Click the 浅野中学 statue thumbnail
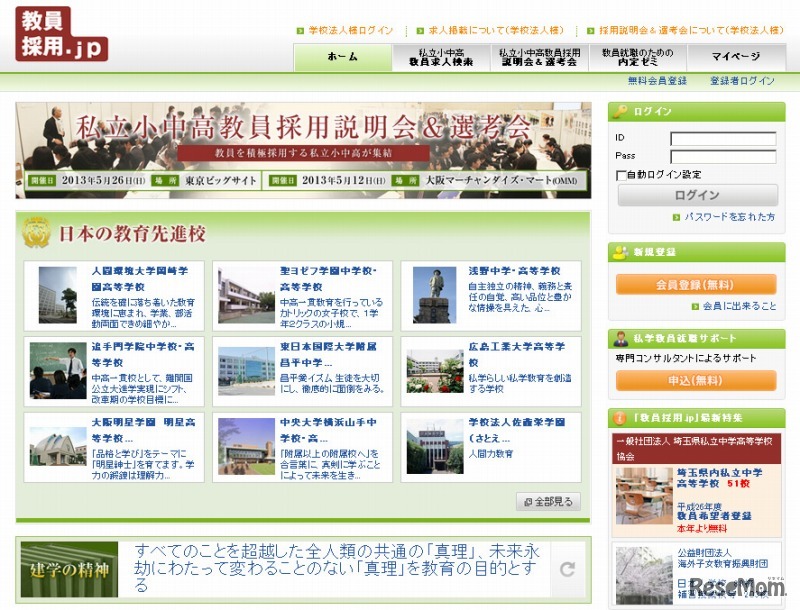 pyautogui.click(x=435, y=295)
